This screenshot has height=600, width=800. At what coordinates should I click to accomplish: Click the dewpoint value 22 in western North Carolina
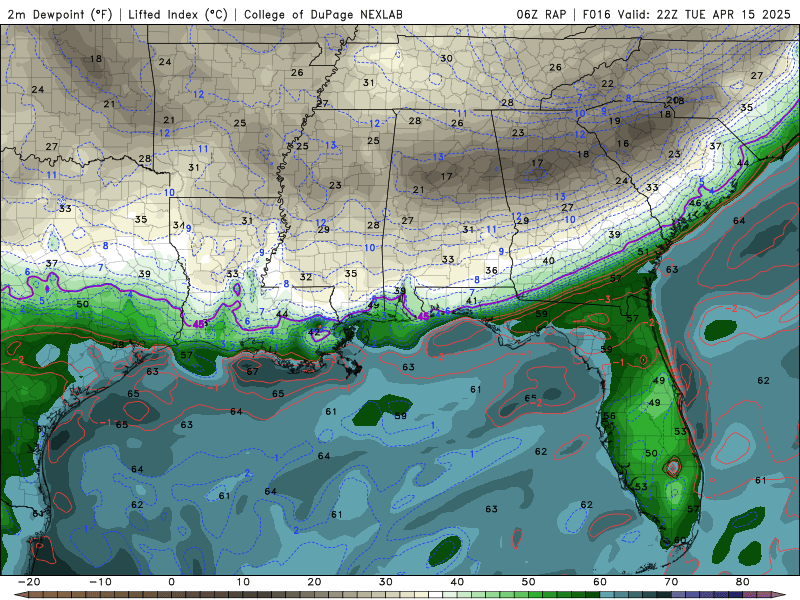click(607, 84)
